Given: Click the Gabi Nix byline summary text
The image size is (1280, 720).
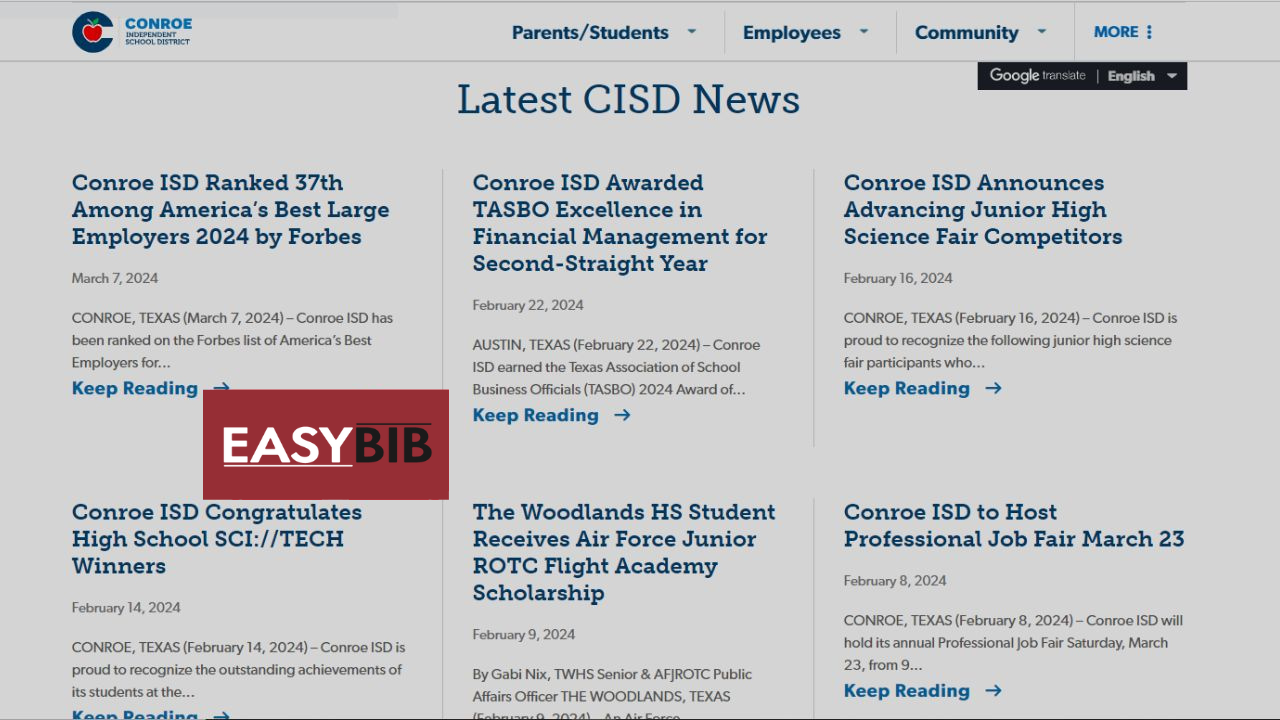Looking at the screenshot, I should pyautogui.click(x=612, y=693).
